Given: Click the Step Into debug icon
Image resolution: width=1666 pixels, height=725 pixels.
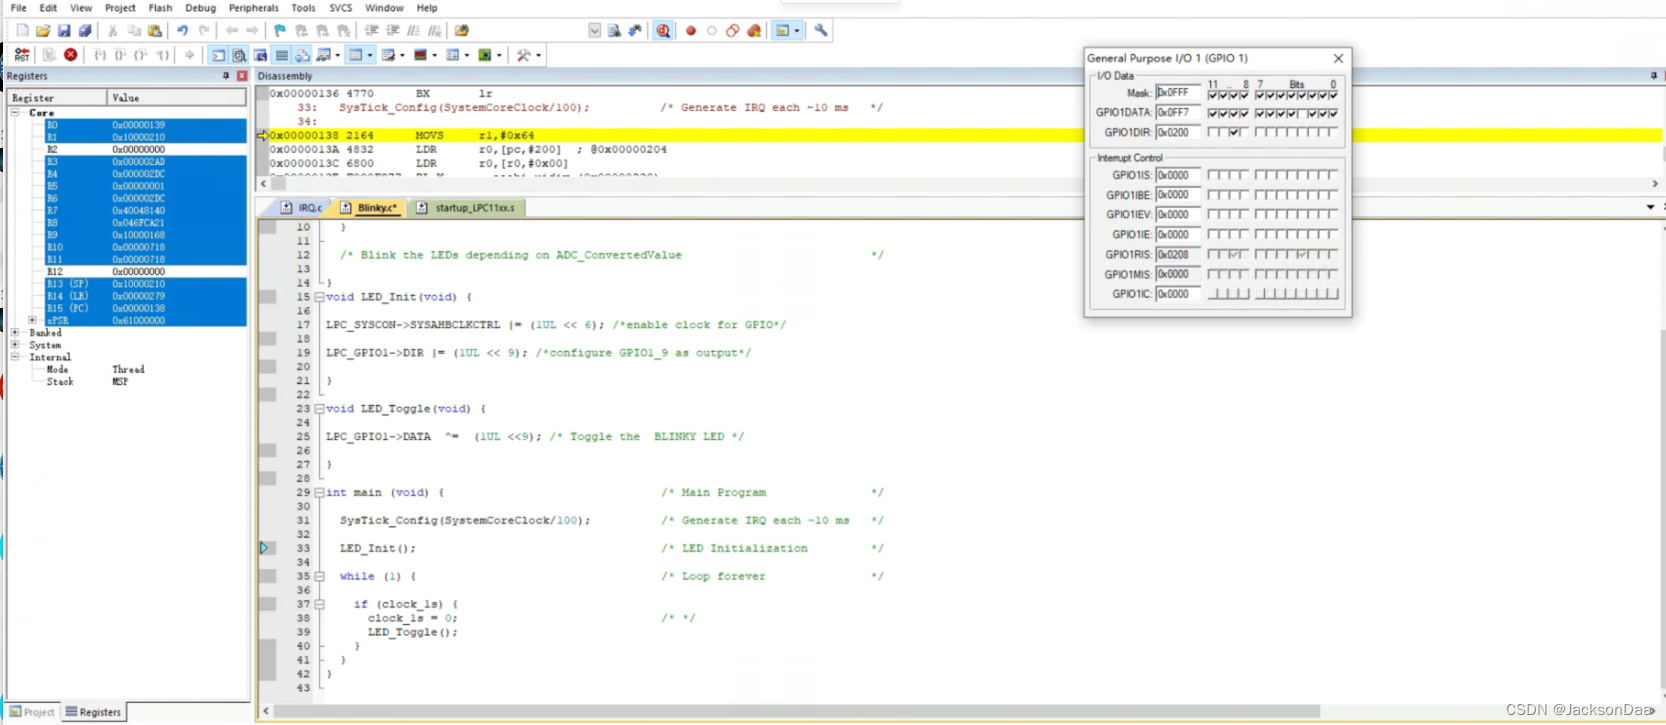Looking at the screenshot, I should tap(100, 55).
